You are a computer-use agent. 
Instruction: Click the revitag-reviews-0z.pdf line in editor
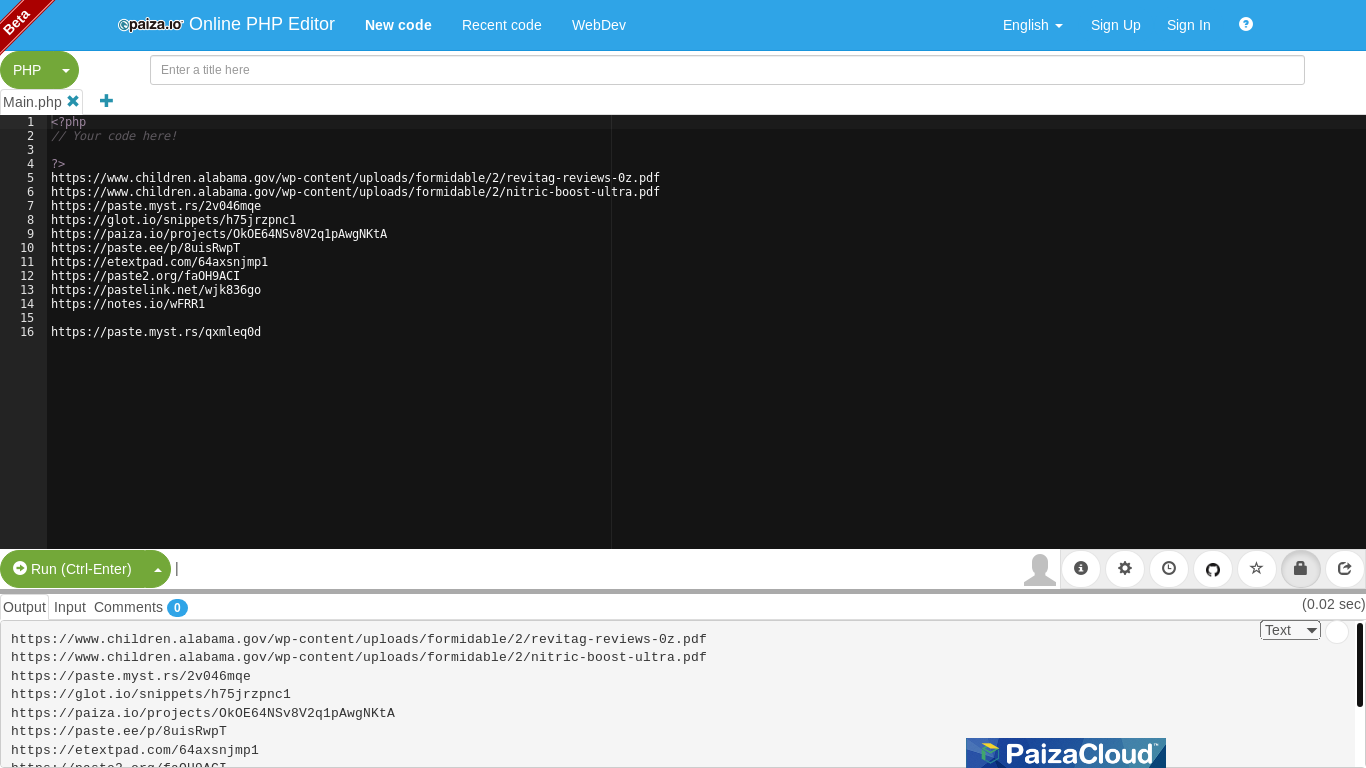pos(355,178)
